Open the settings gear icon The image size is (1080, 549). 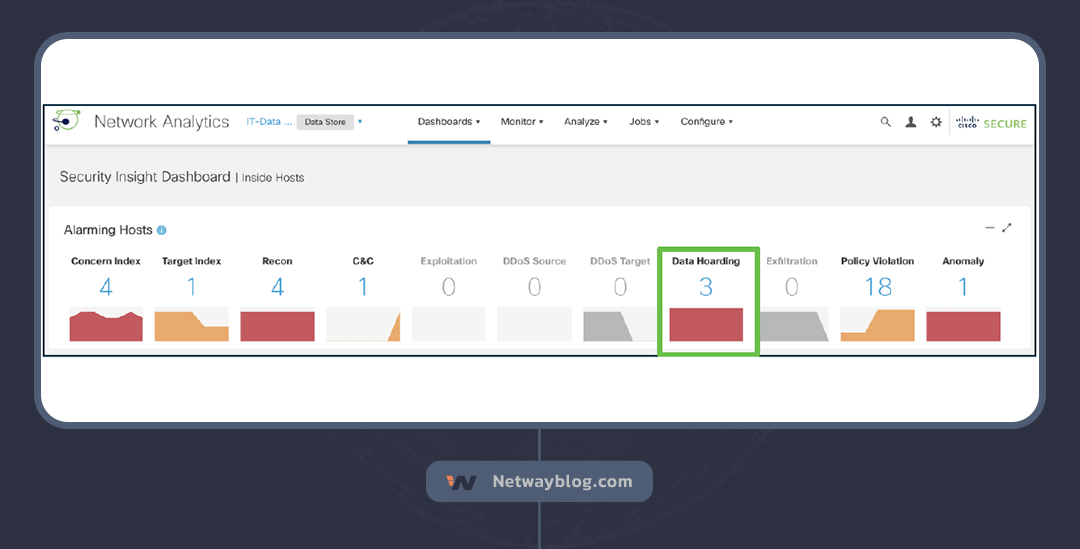click(x=936, y=122)
